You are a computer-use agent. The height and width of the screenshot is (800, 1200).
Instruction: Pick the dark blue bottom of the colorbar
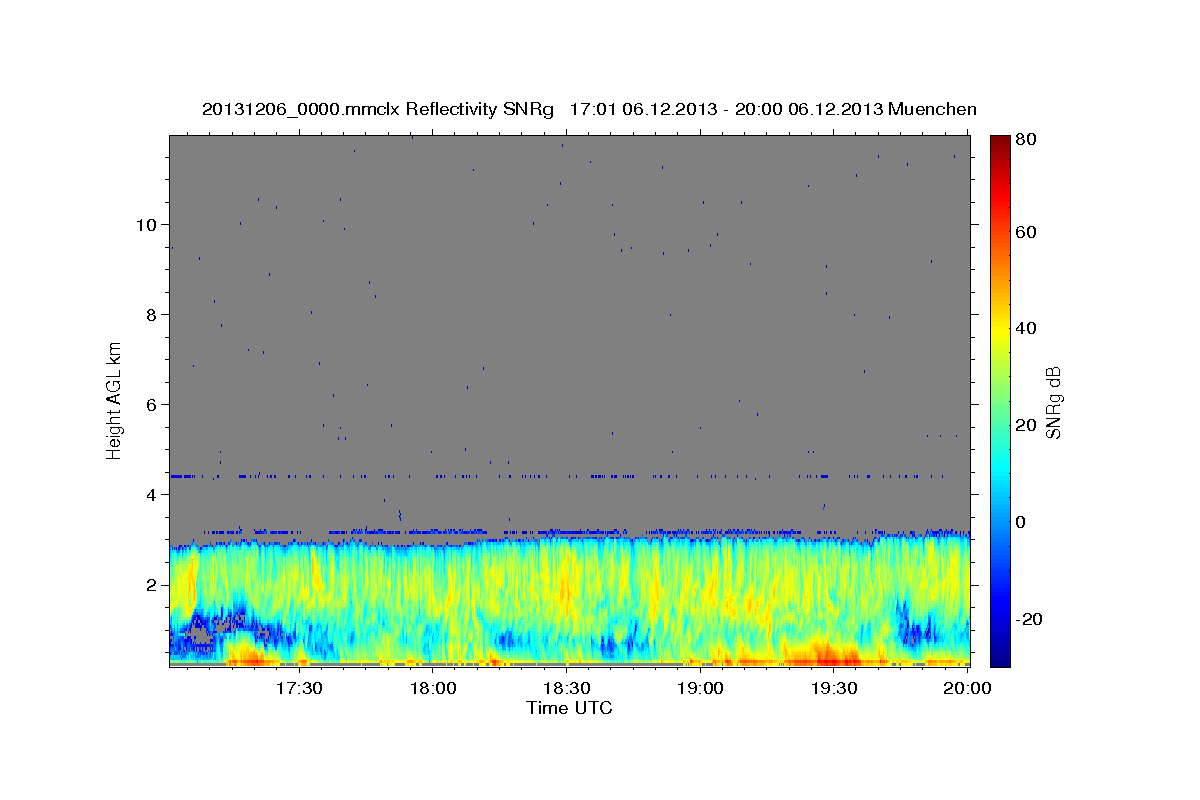tap(1000, 655)
